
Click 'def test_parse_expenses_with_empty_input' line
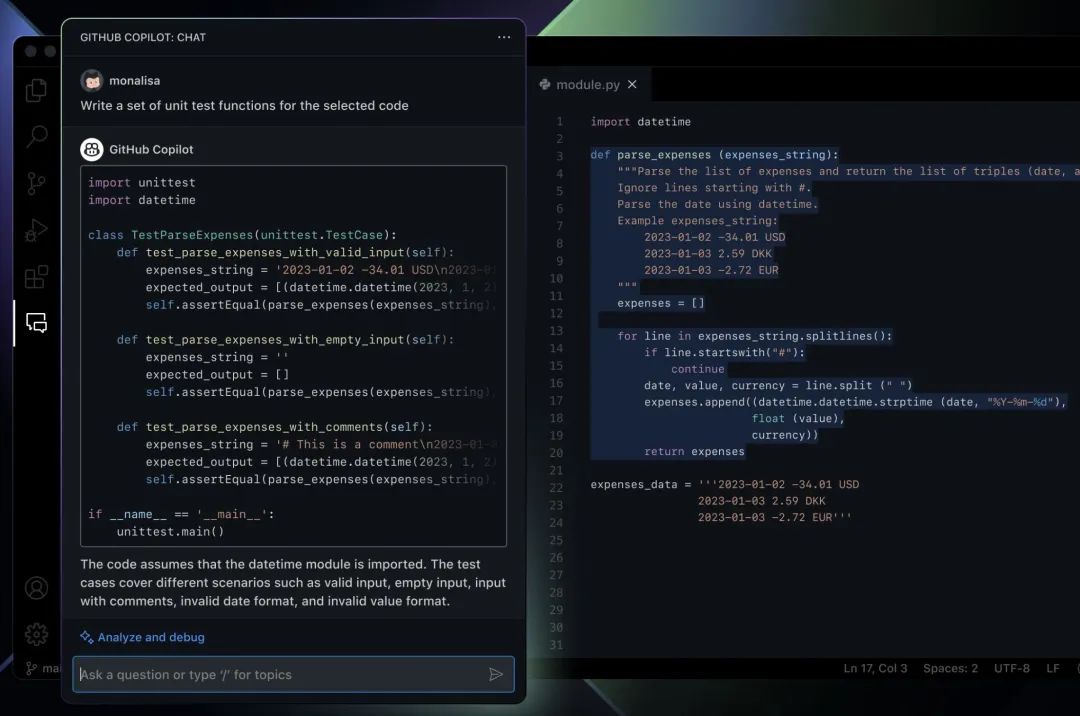pos(285,340)
